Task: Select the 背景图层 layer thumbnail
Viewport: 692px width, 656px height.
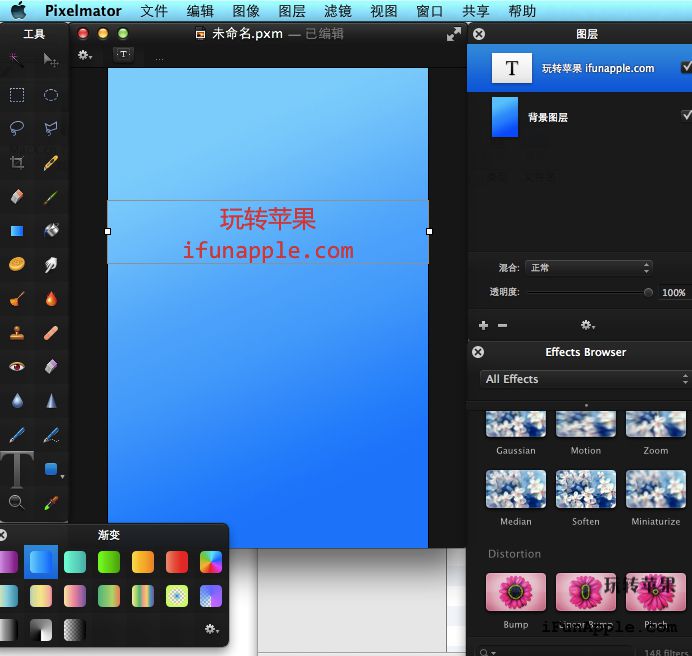Action: point(505,117)
